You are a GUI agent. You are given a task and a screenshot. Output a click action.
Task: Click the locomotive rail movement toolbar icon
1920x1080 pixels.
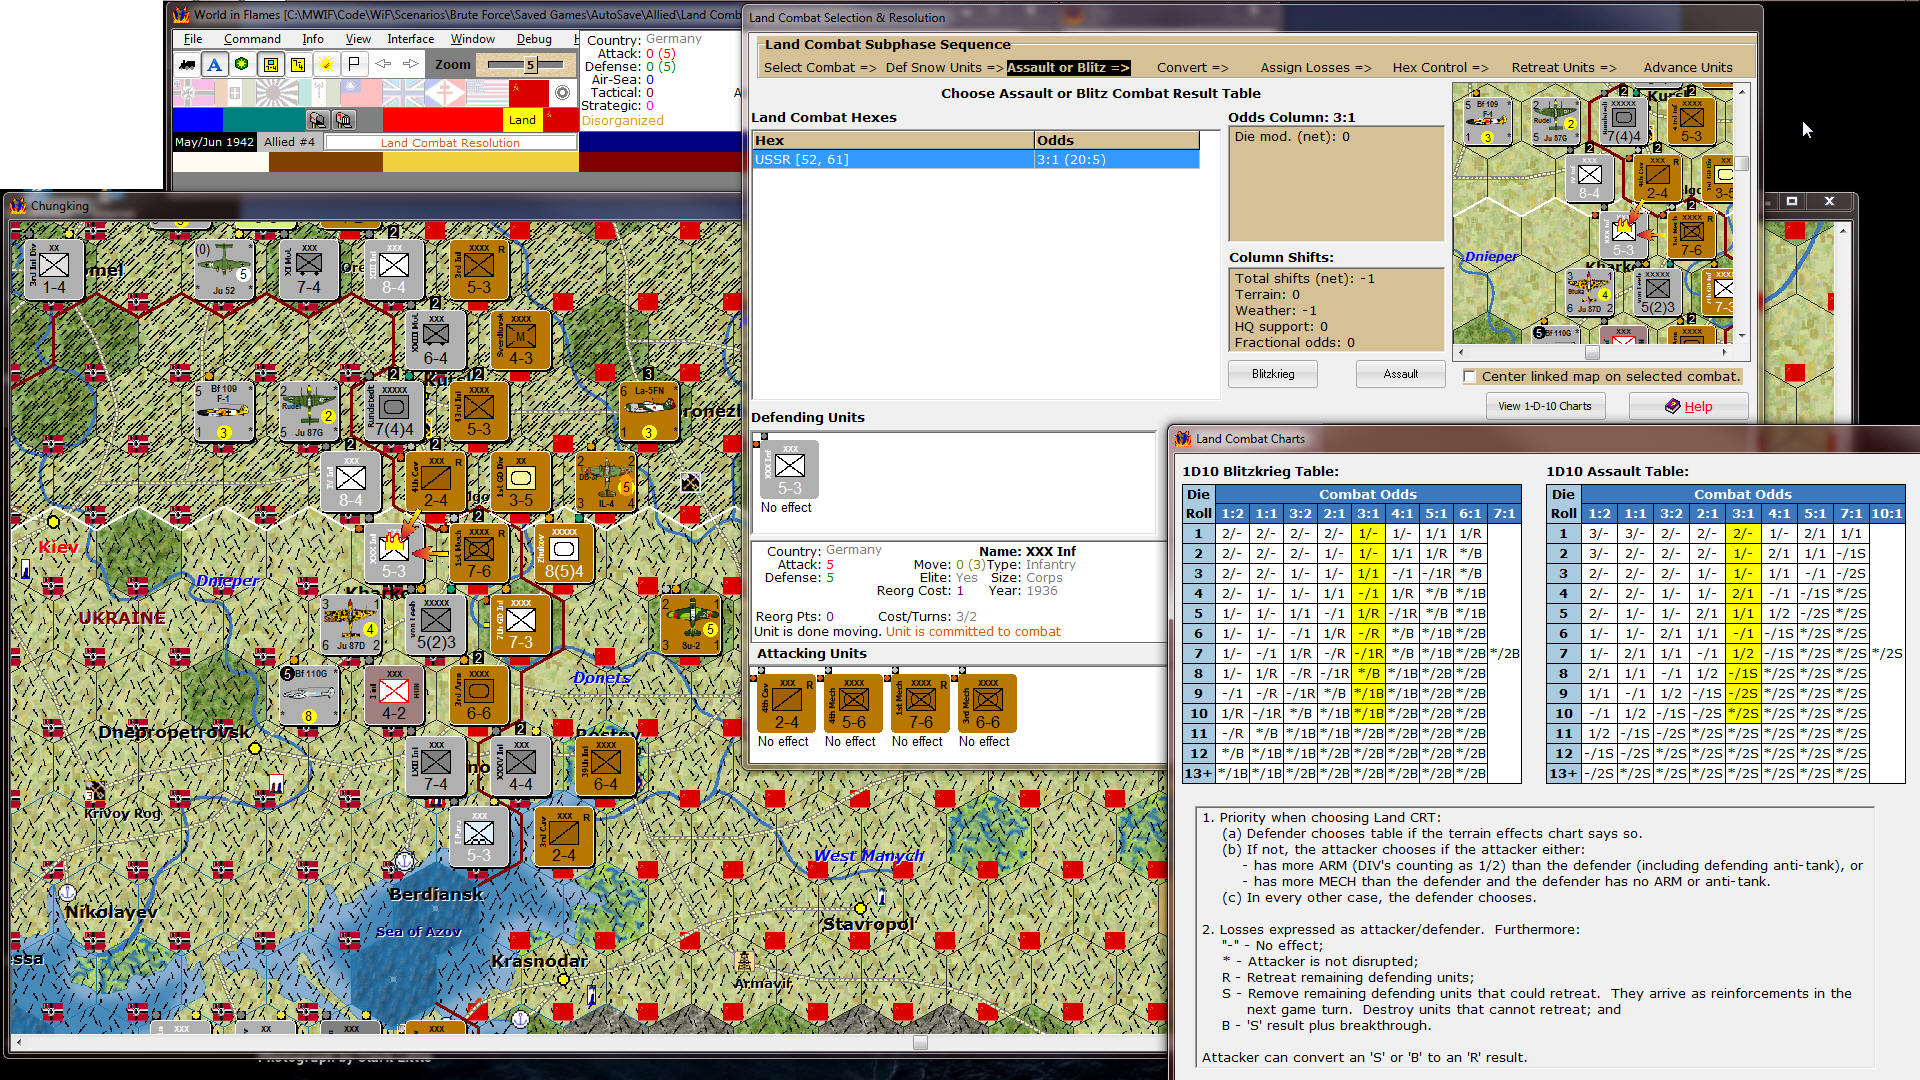tap(187, 65)
